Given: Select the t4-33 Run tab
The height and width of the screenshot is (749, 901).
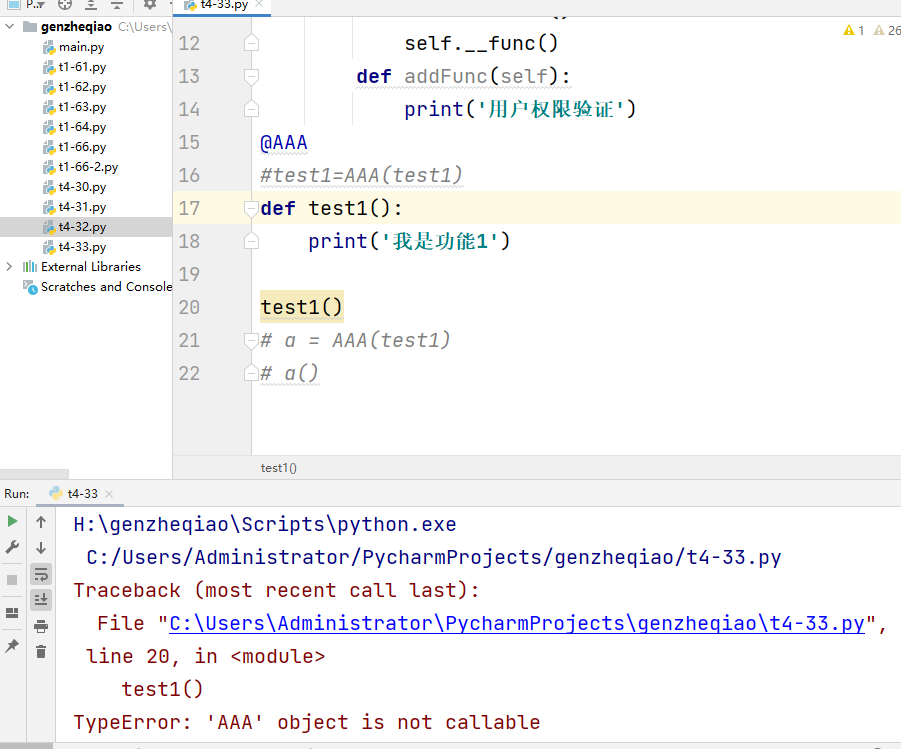Looking at the screenshot, I should pyautogui.click(x=82, y=494).
